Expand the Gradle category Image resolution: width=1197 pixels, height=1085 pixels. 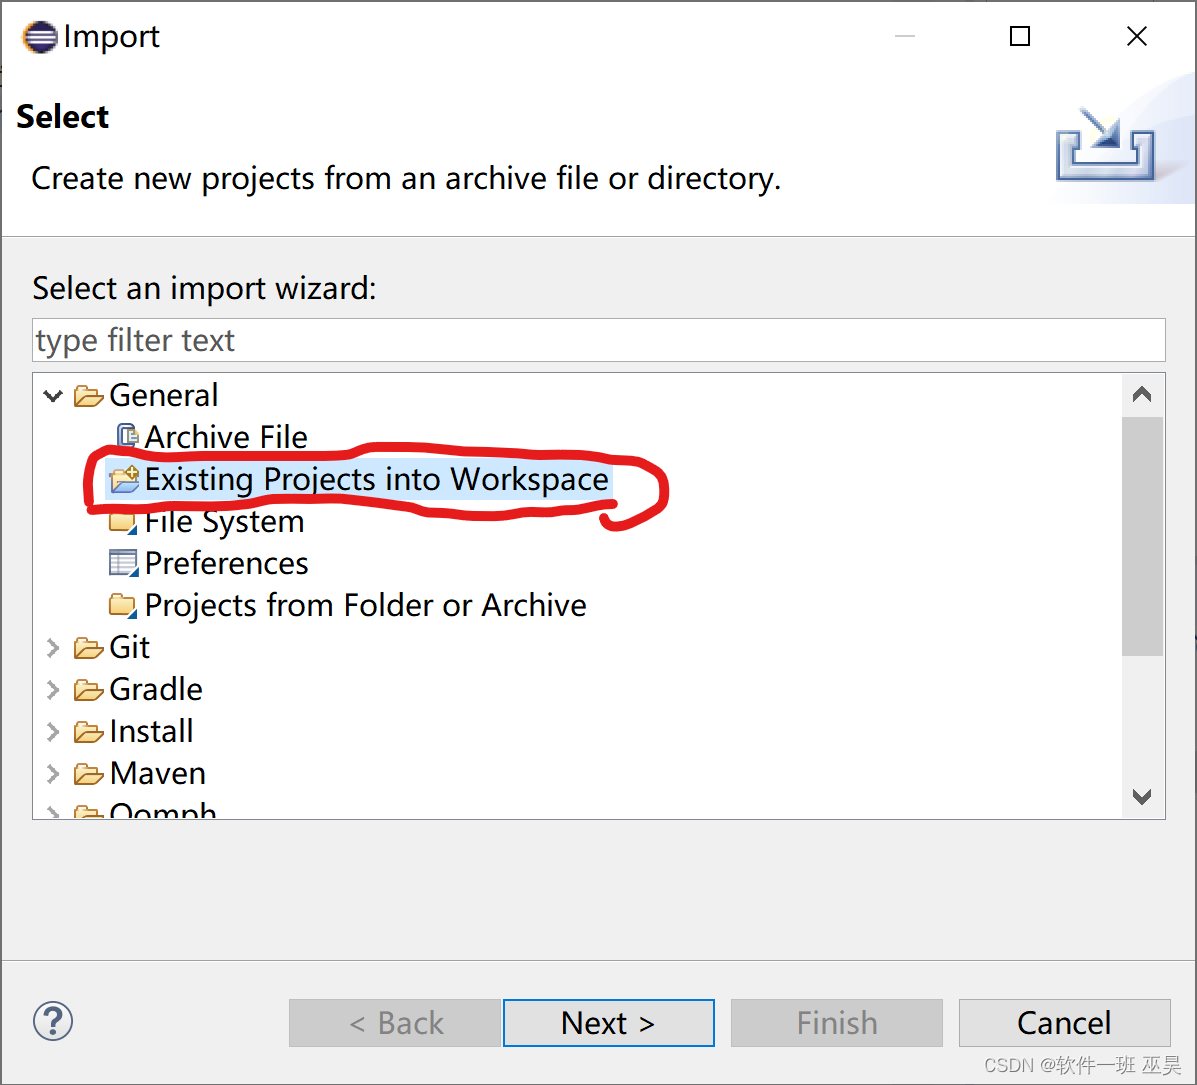pos(53,689)
